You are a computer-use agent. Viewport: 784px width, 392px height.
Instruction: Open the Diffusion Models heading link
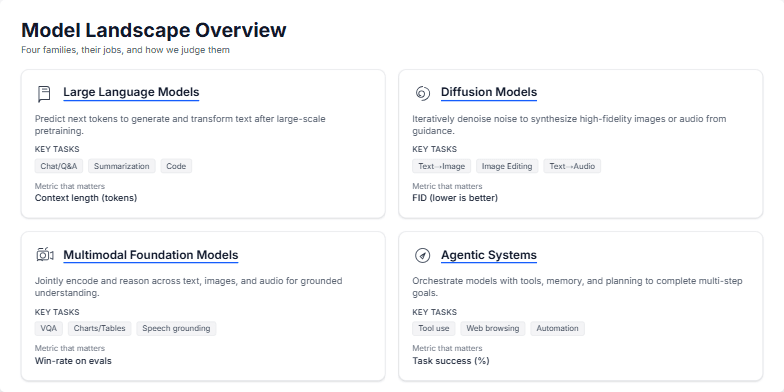pos(488,92)
